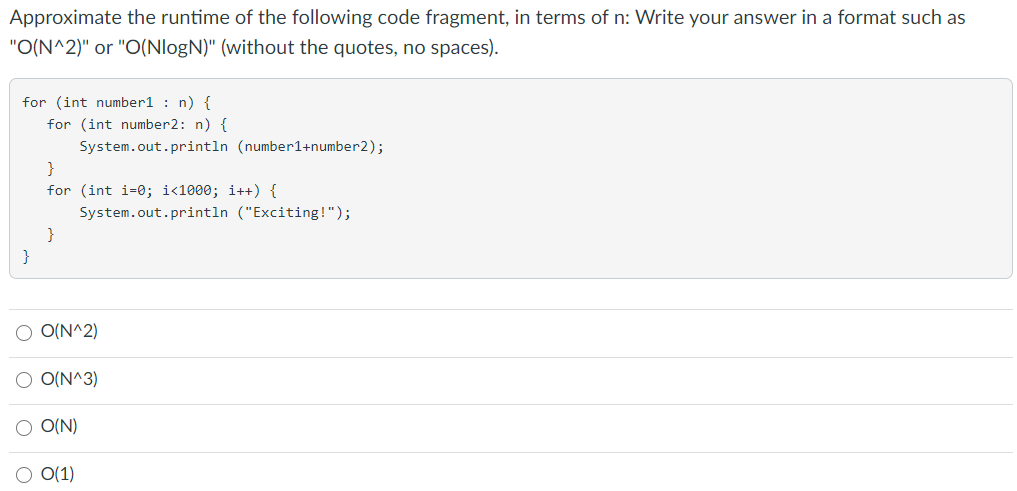Click the O(N) answer label text

click(x=59, y=427)
